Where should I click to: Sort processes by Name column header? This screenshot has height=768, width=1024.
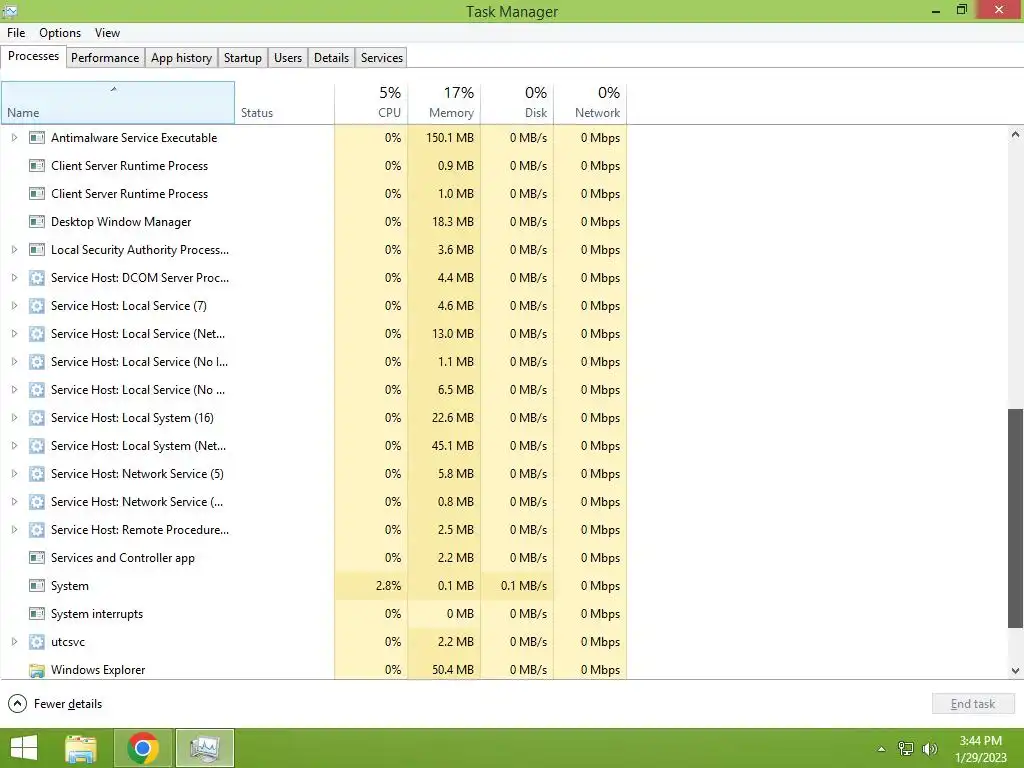coord(118,103)
